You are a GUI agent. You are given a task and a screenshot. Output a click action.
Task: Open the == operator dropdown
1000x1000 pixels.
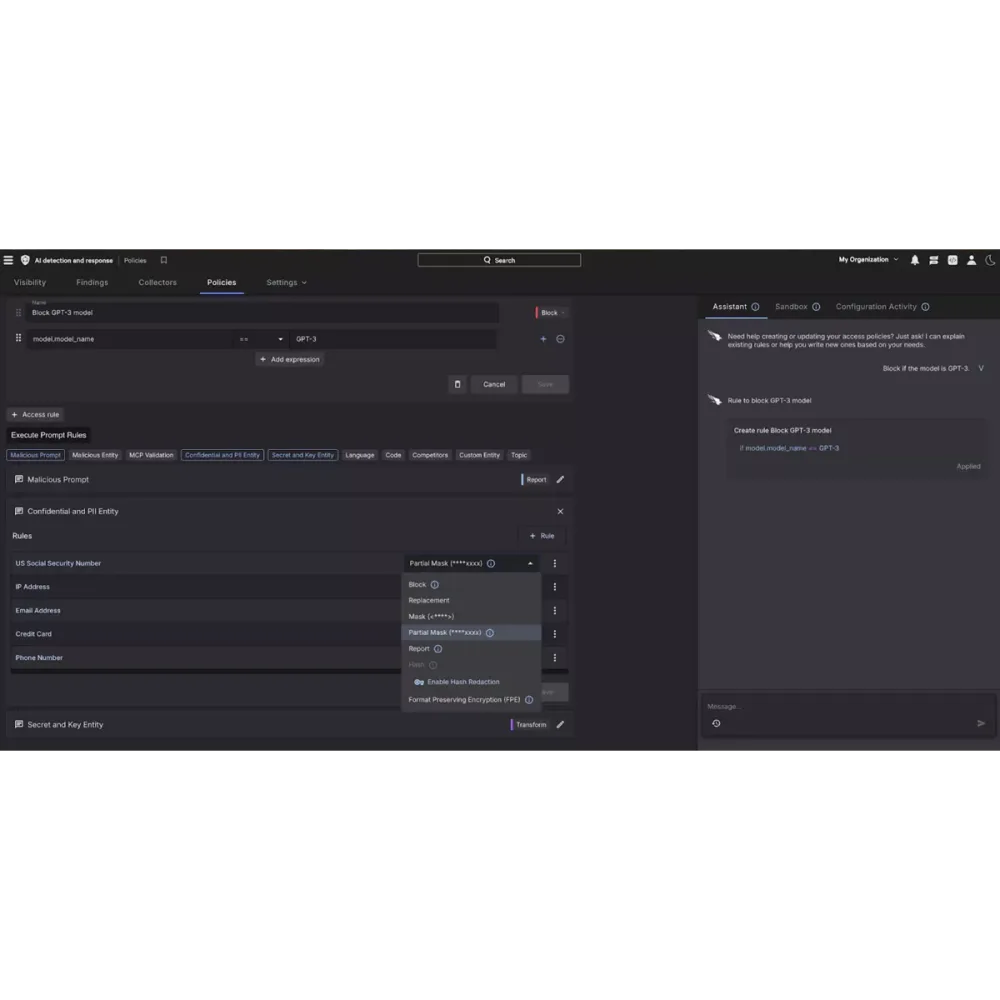[x=261, y=339]
